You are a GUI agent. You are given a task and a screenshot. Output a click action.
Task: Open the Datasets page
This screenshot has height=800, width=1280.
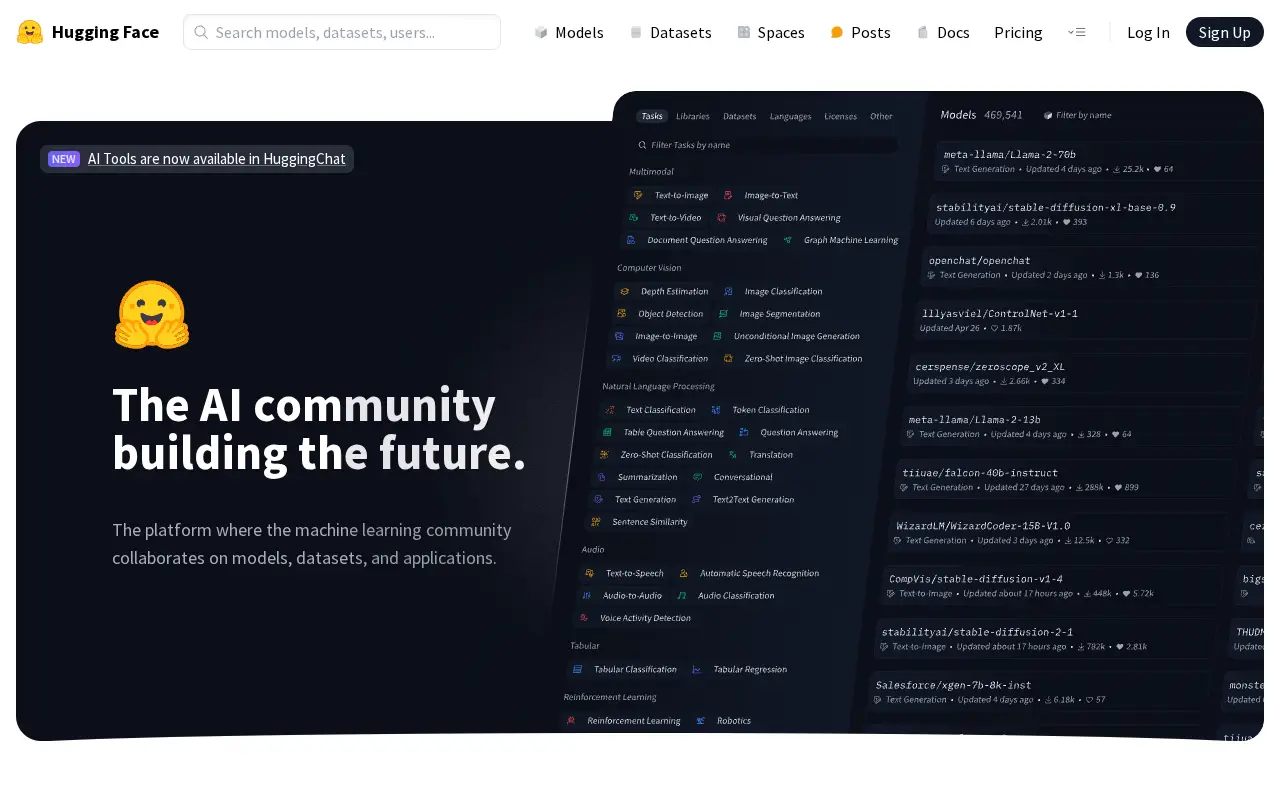[x=670, y=32]
